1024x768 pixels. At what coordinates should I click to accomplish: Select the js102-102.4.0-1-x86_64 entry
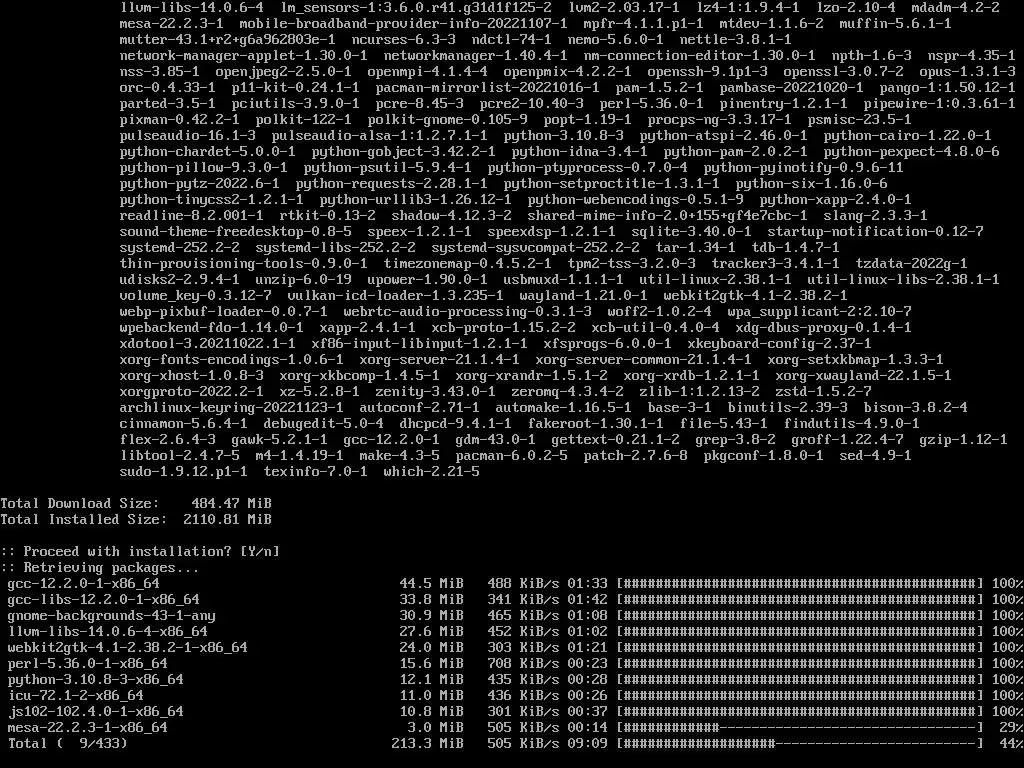click(512, 711)
